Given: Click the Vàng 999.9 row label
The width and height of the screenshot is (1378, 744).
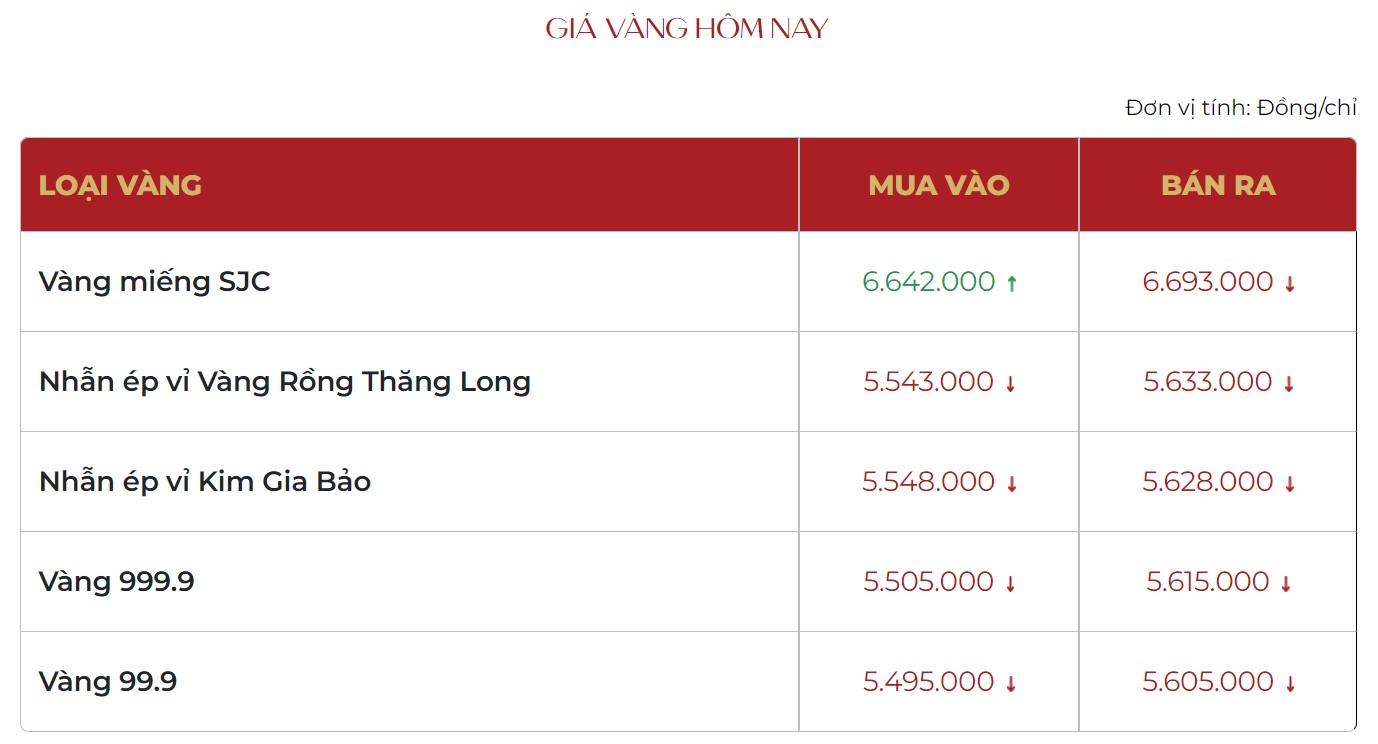Looking at the screenshot, I should coord(117,582).
